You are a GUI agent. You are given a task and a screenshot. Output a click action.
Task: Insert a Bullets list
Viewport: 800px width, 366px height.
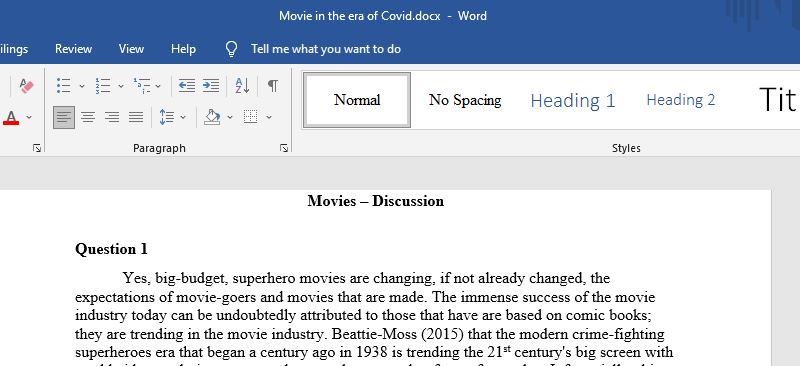(x=64, y=85)
